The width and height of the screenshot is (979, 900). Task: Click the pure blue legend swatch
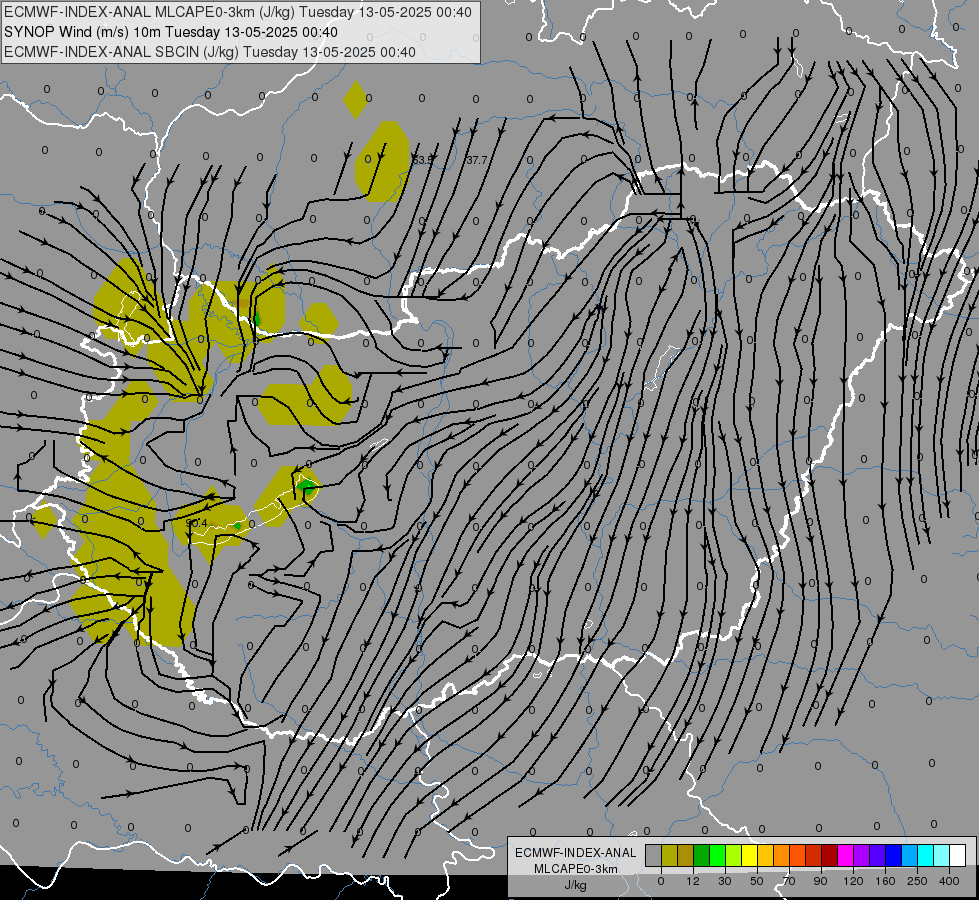(893, 855)
